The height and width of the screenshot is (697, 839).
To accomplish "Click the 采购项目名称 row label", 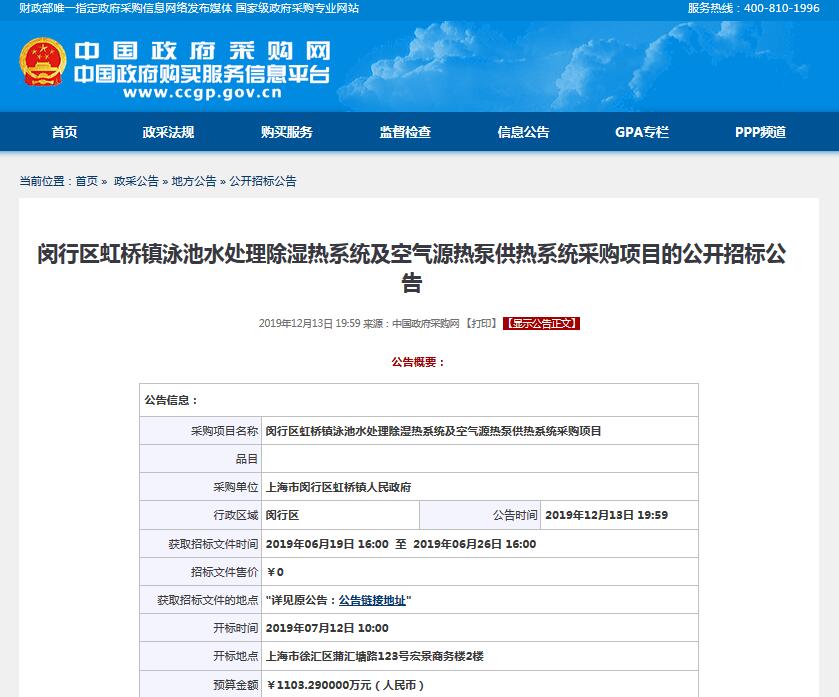I will tap(224, 431).
